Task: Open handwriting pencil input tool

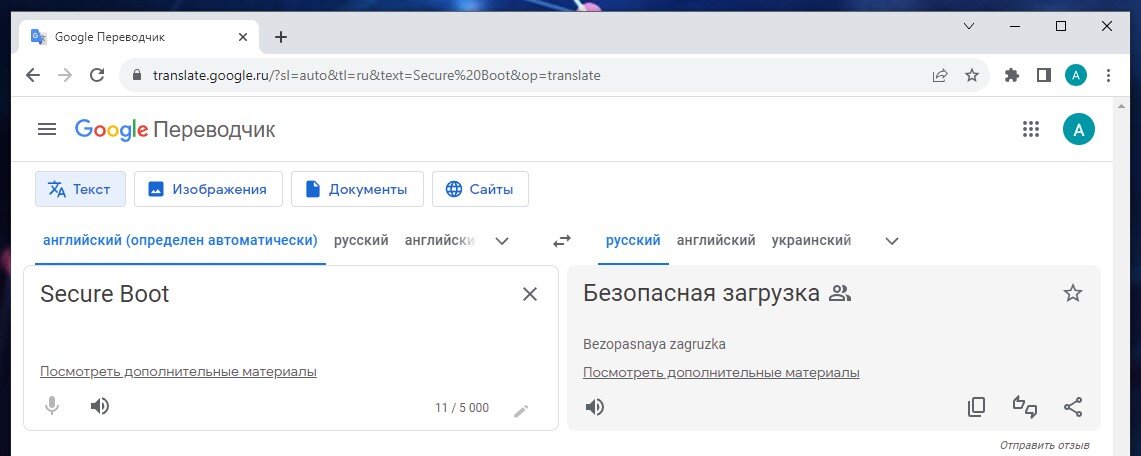Action: click(x=521, y=410)
